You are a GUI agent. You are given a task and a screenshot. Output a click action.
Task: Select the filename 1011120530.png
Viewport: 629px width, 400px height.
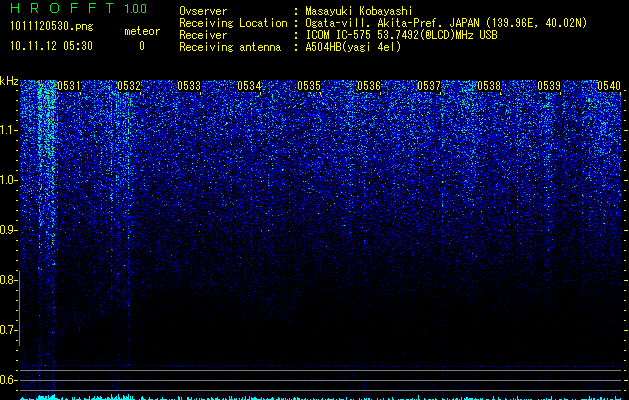coord(52,27)
